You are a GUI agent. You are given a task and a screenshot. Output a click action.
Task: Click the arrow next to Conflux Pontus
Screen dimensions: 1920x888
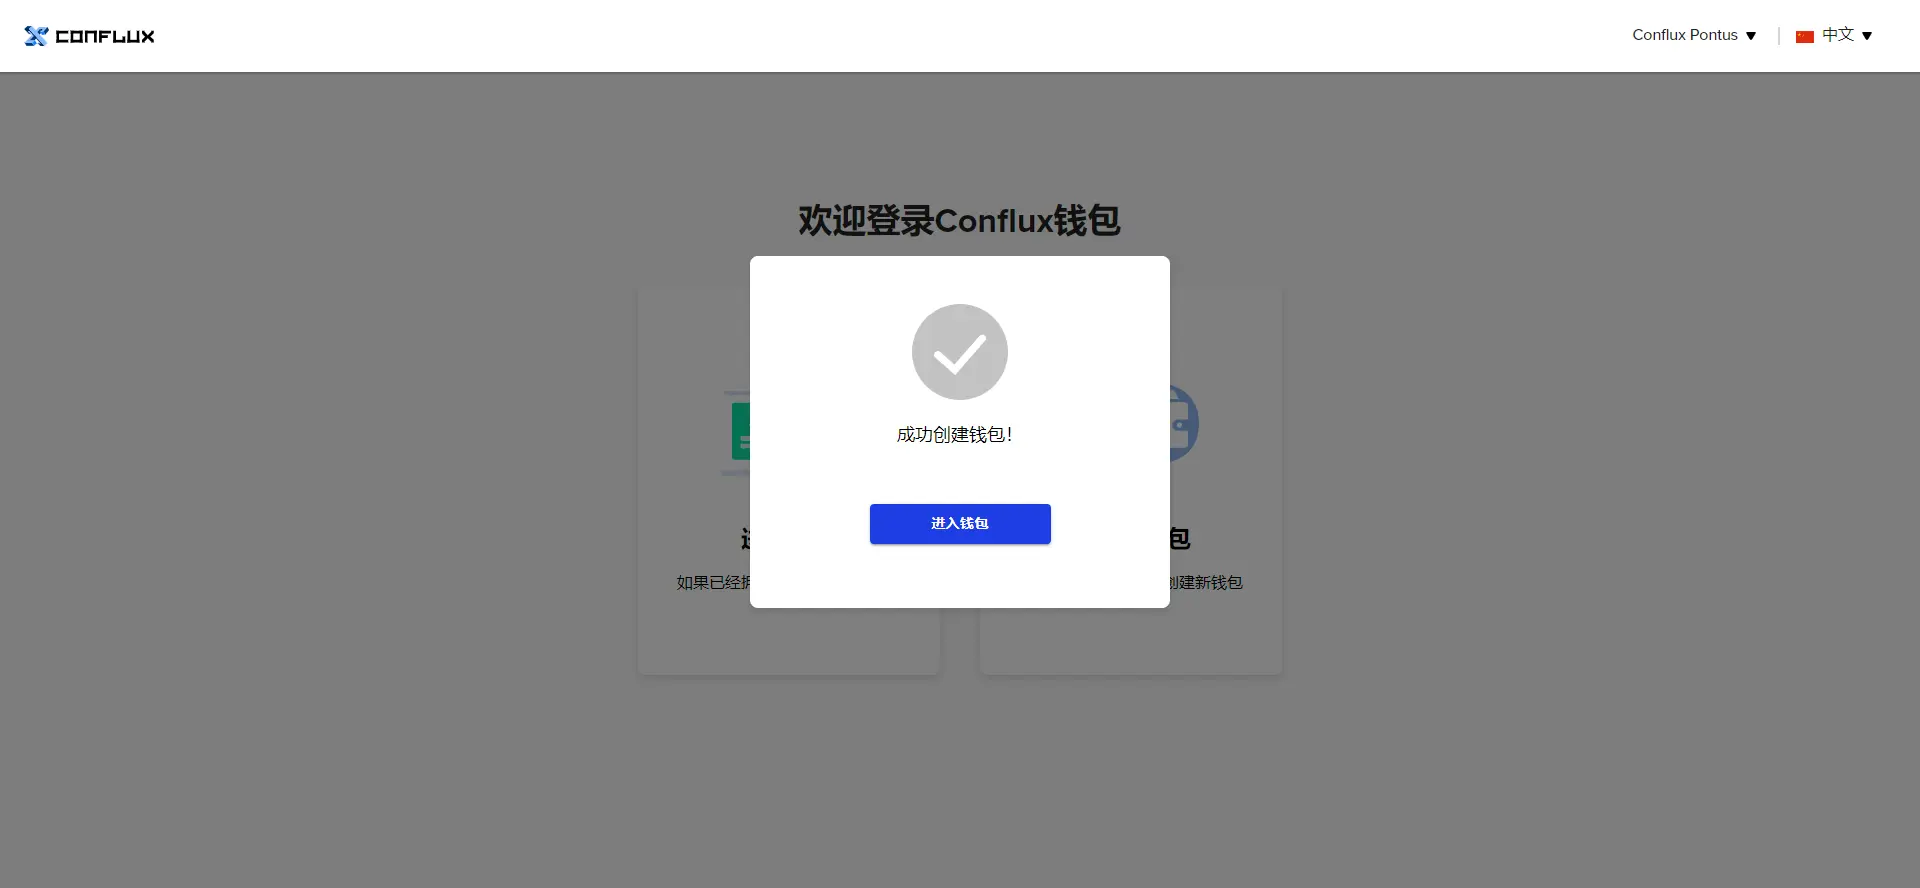pos(1751,36)
